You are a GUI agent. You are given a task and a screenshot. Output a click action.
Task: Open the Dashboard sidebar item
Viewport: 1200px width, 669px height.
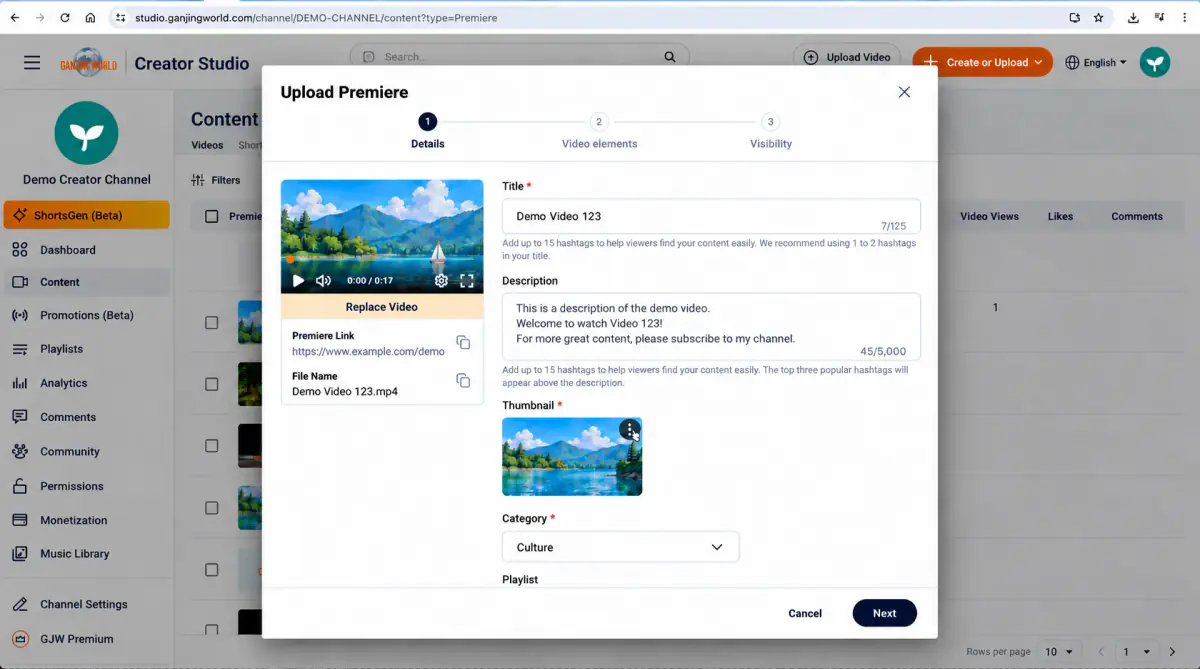[86, 250]
